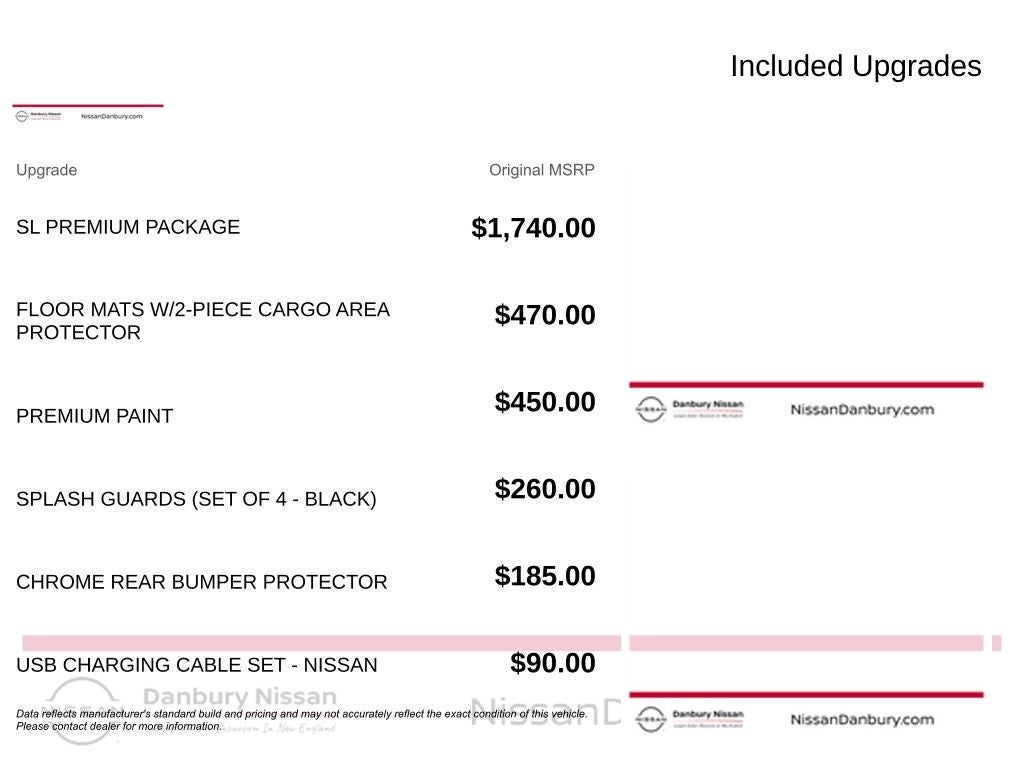Viewport: 1024px width, 768px height.
Task: Click the Nissan logo in the bottom-right banner
Action: click(651, 719)
